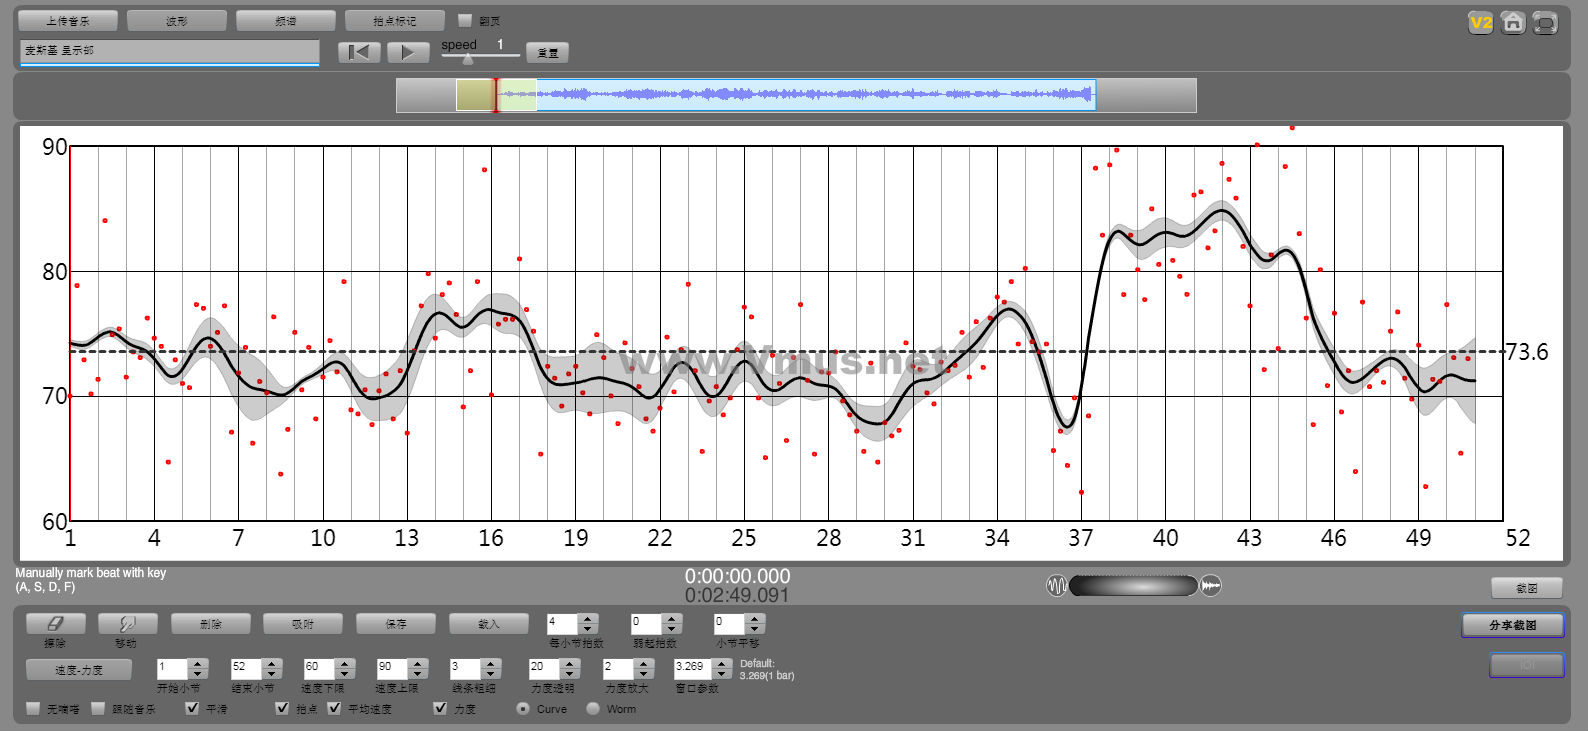Increase the 速度上限 stepper value

418,662
